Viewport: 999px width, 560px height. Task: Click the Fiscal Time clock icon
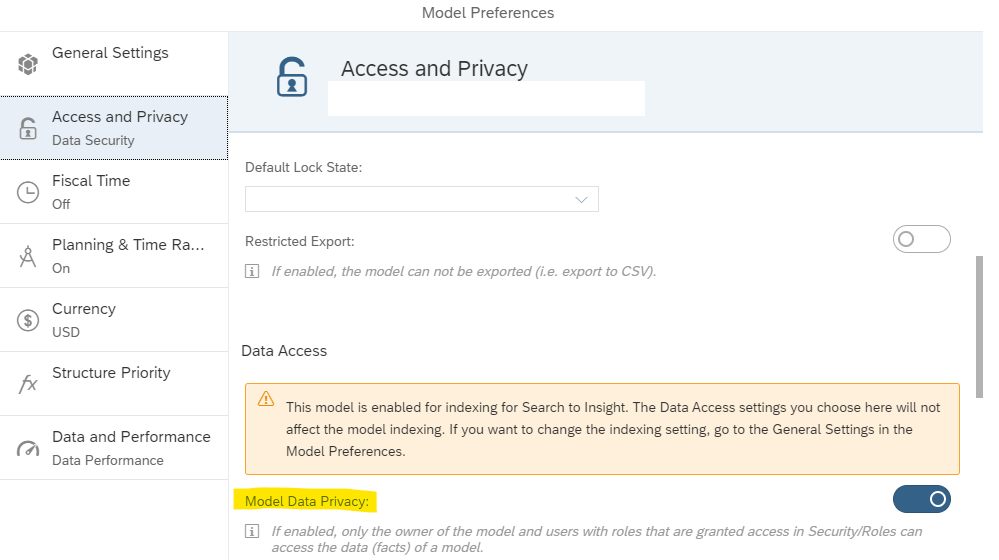click(28, 192)
